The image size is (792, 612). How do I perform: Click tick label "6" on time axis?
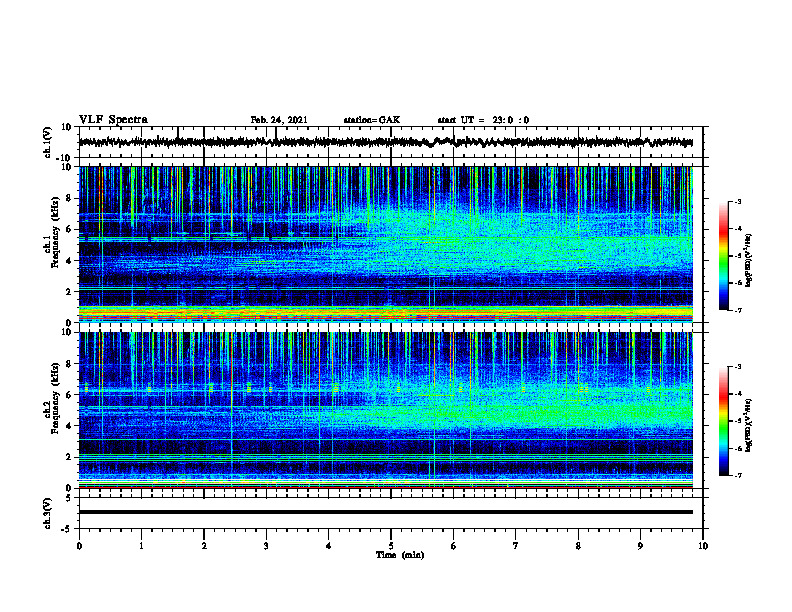[454, 546]
